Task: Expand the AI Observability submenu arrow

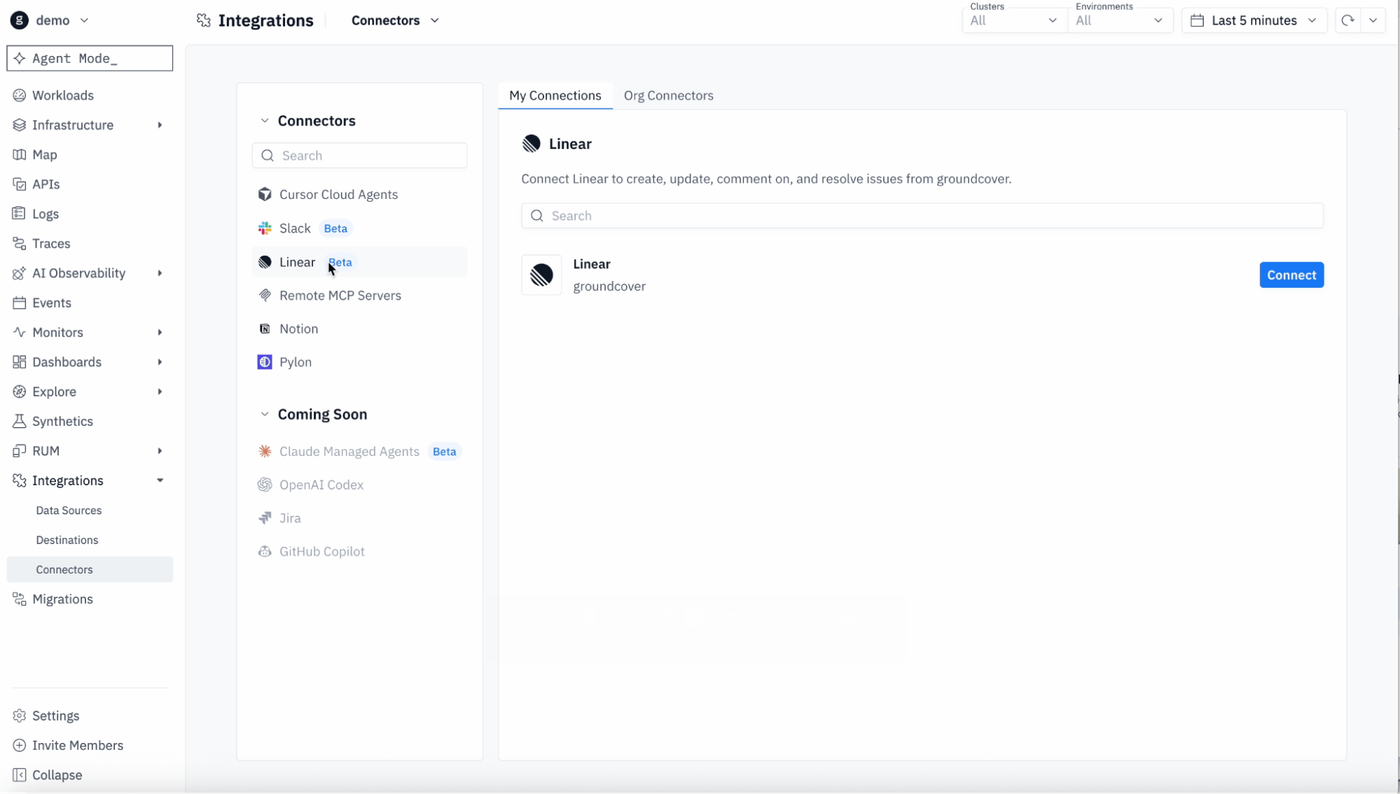Action: pos(160,273)
